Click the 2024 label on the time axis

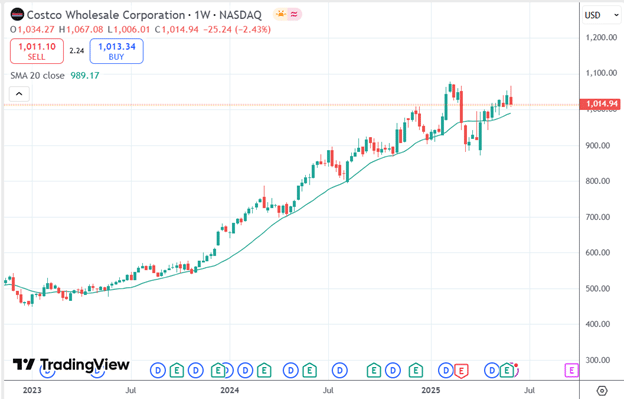click(230, 390)
